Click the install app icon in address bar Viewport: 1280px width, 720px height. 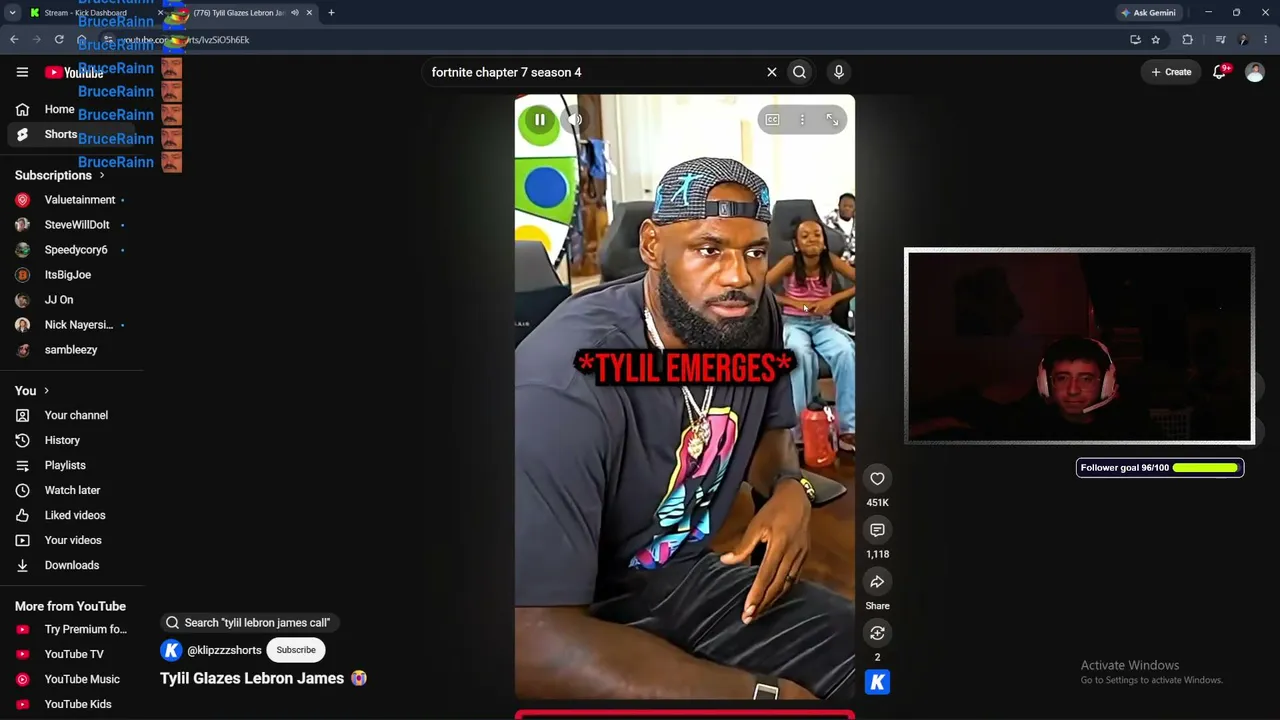coord(1135,40)
